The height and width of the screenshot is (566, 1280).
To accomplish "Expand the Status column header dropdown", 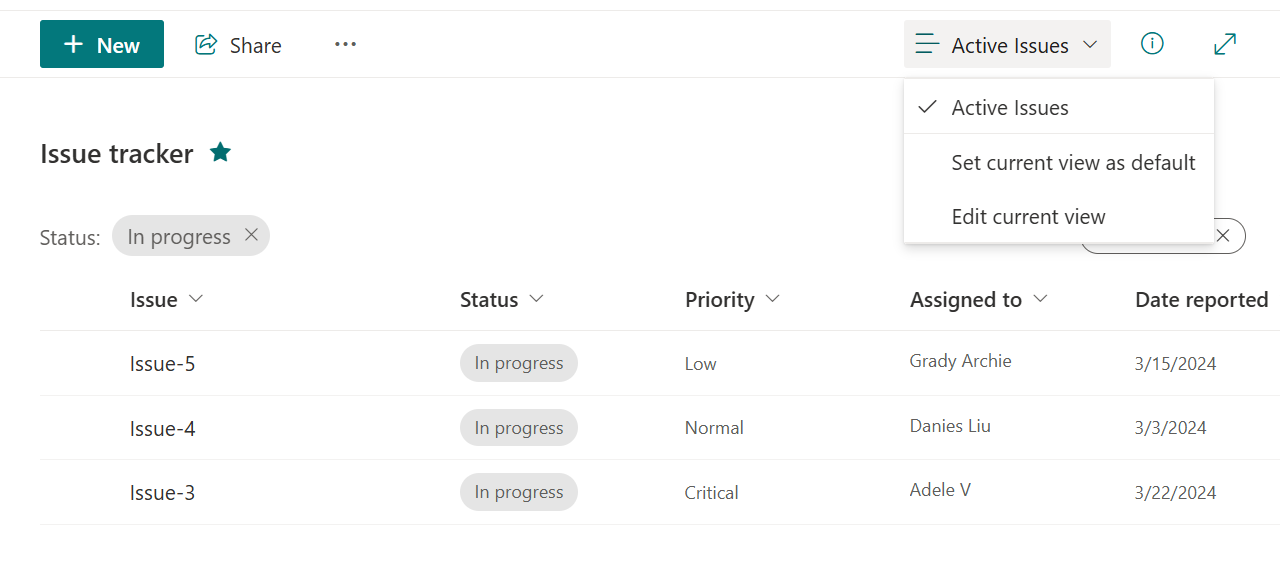I will 537,299.
